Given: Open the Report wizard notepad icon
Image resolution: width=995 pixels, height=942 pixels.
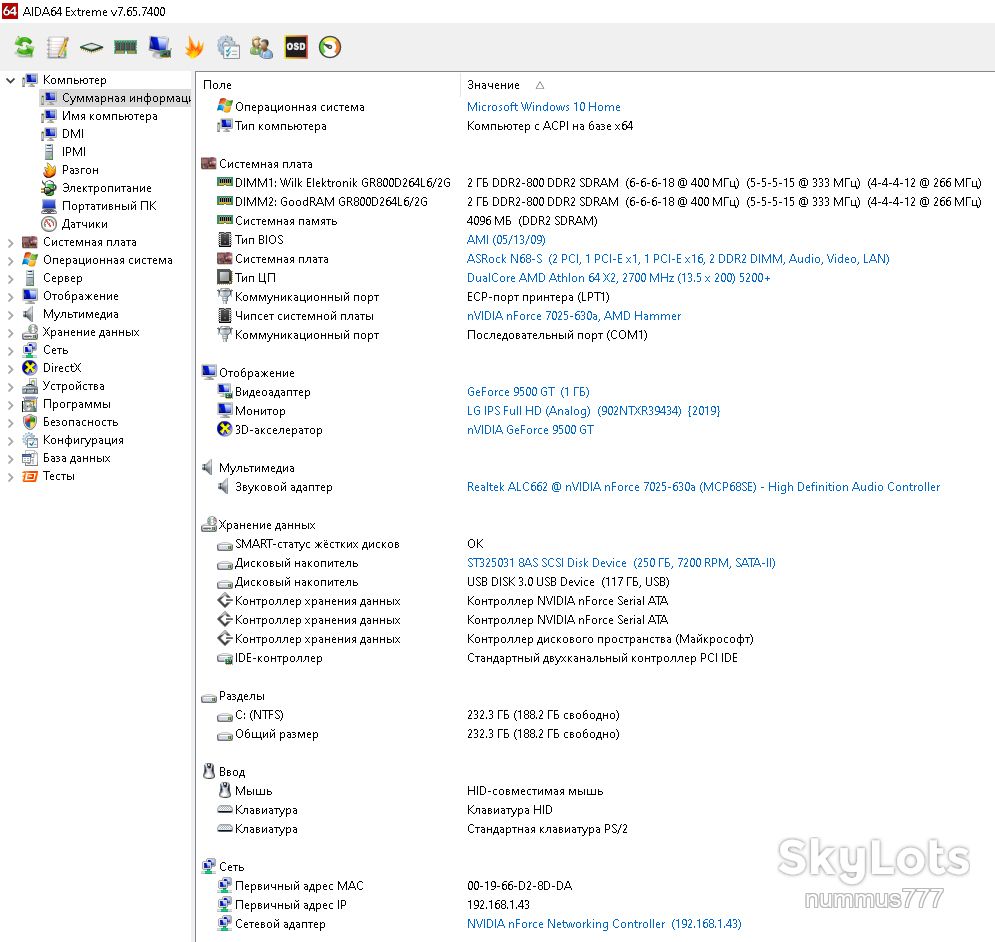Looking at the screenshot, I should pos(58,47).
